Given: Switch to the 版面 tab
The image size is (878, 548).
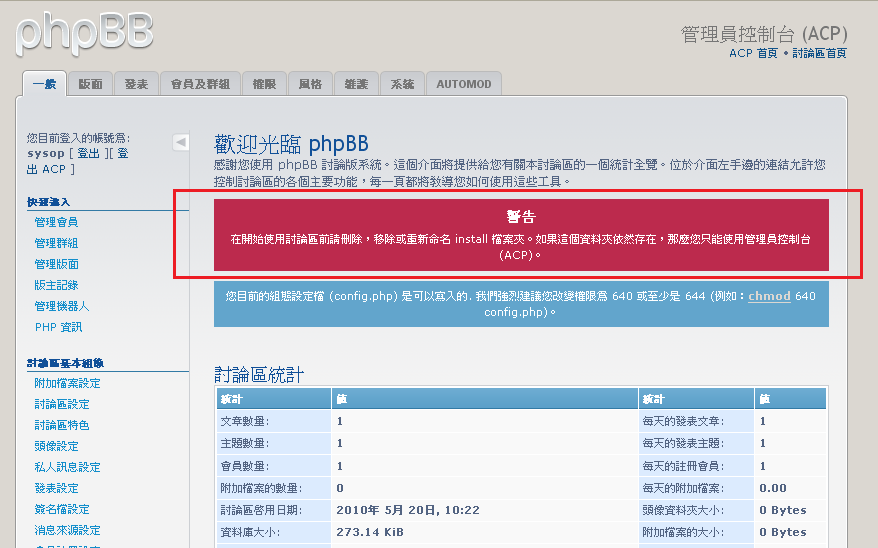Looking at the screenshot, I should [x=90, y=84].
